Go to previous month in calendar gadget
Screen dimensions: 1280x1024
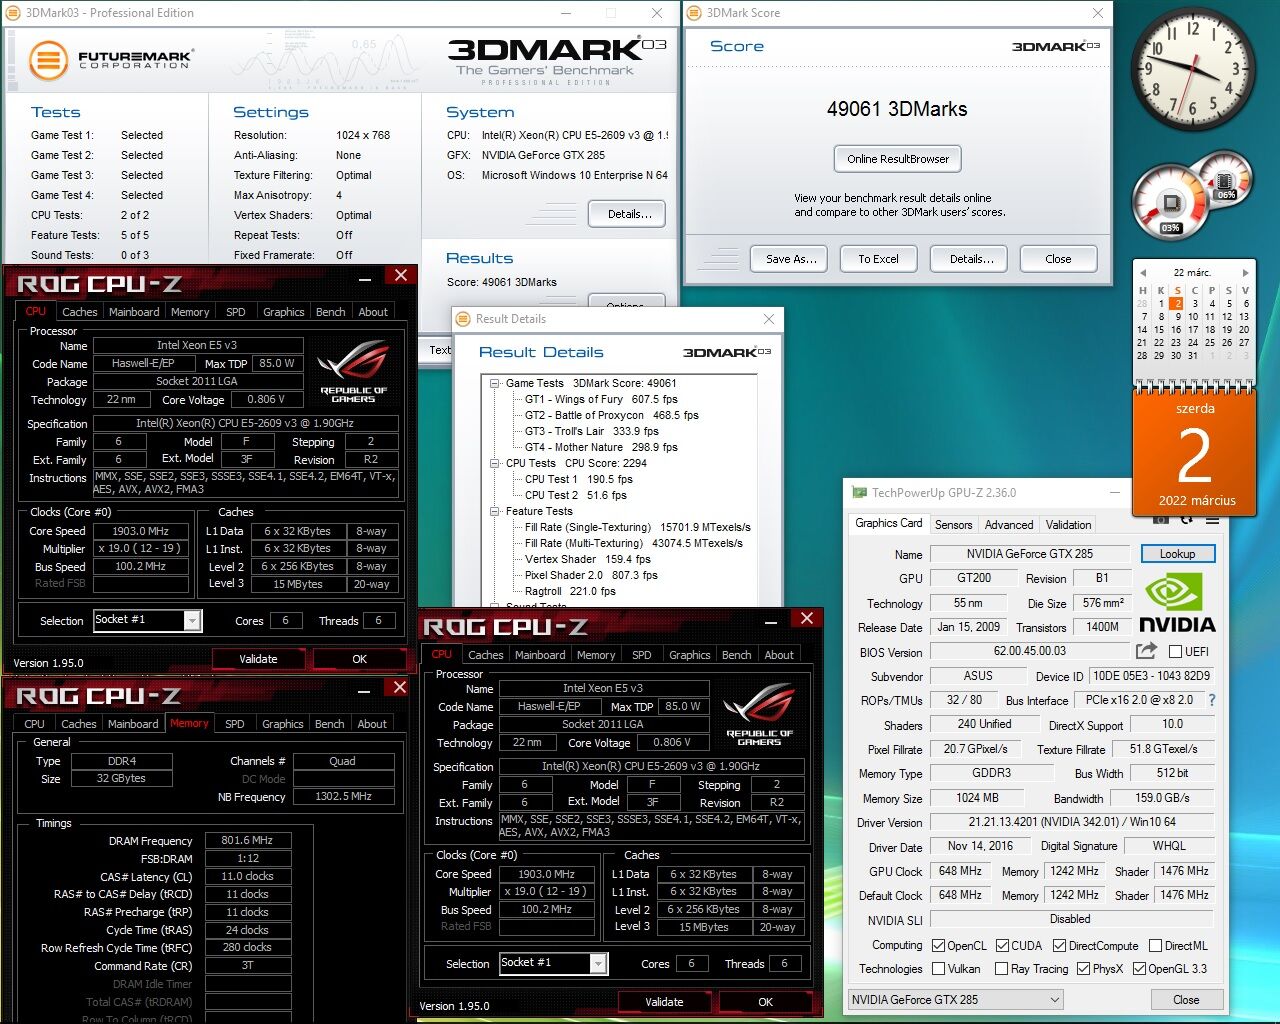pos(1142,272)
